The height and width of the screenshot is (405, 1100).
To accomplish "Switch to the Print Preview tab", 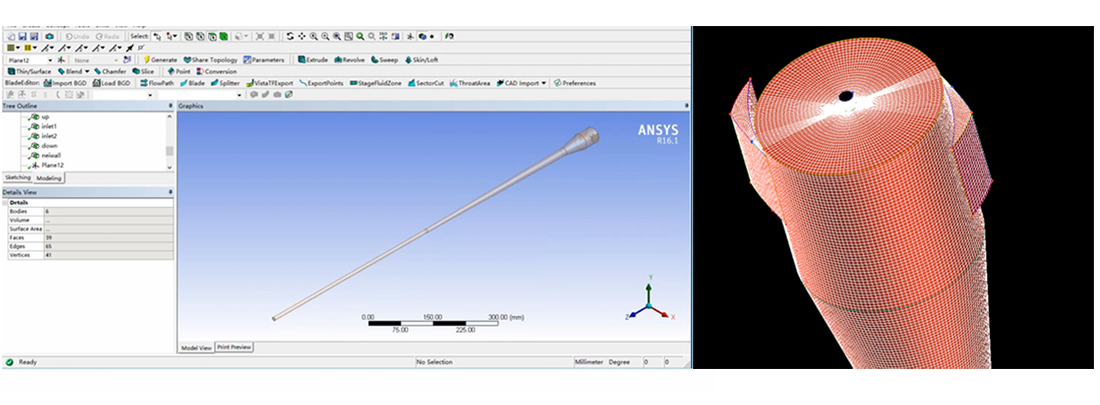I will point(235,347).
